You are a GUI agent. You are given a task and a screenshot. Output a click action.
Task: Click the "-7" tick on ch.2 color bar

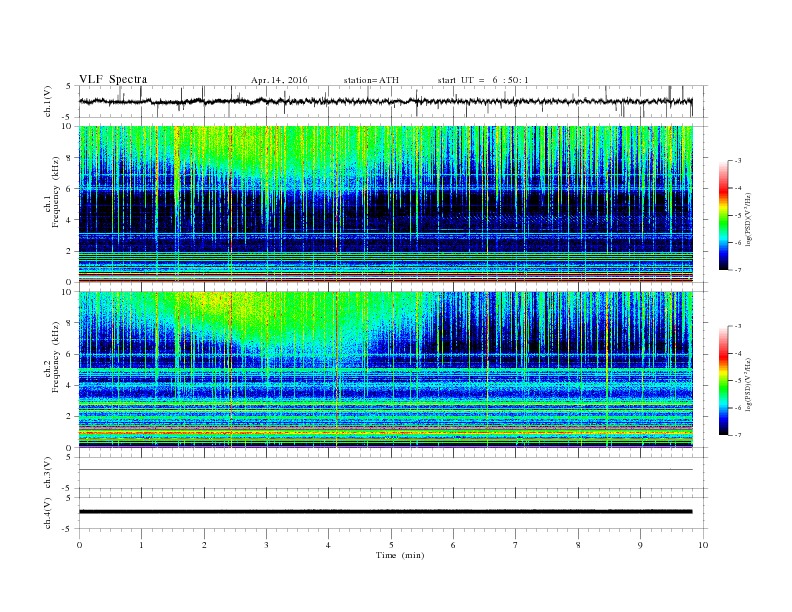[x=738, y=435]
